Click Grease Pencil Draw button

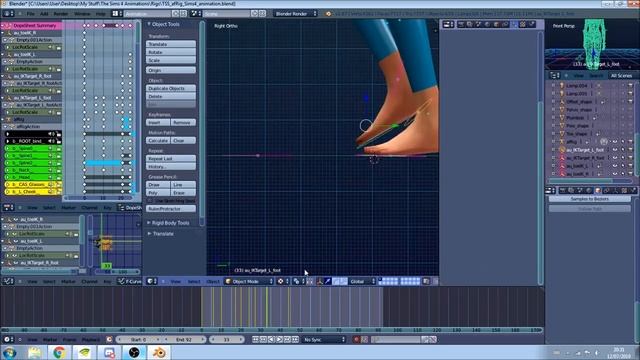point(158,185)
